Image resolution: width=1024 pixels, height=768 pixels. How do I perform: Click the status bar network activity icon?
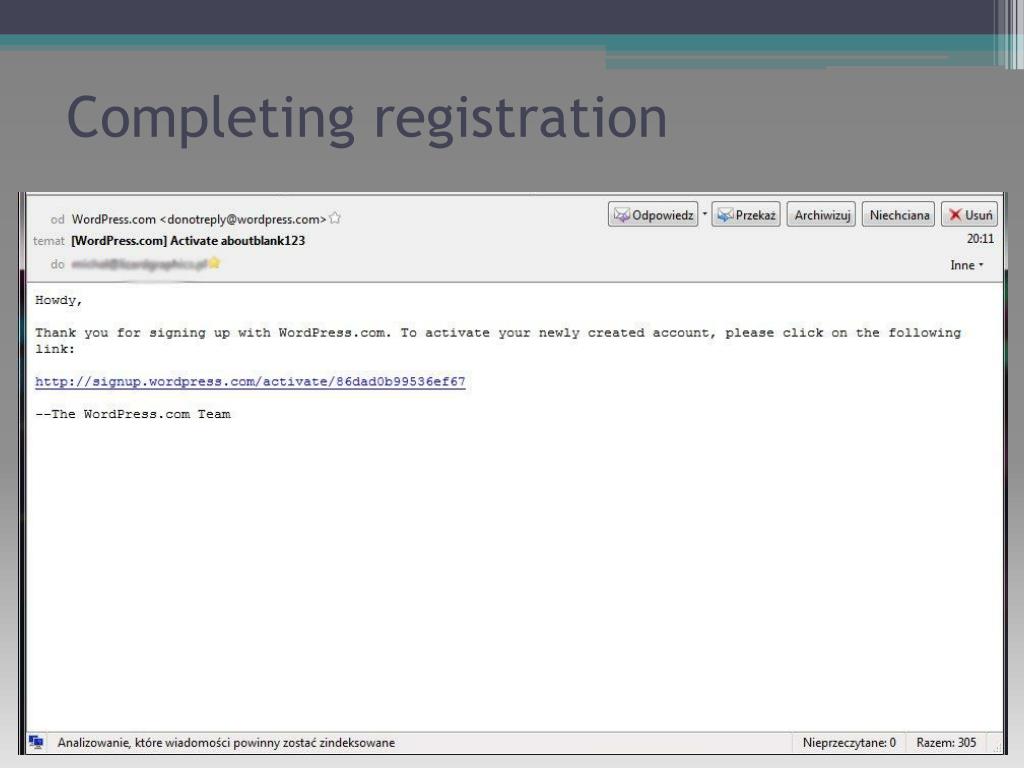pos(37,742)
